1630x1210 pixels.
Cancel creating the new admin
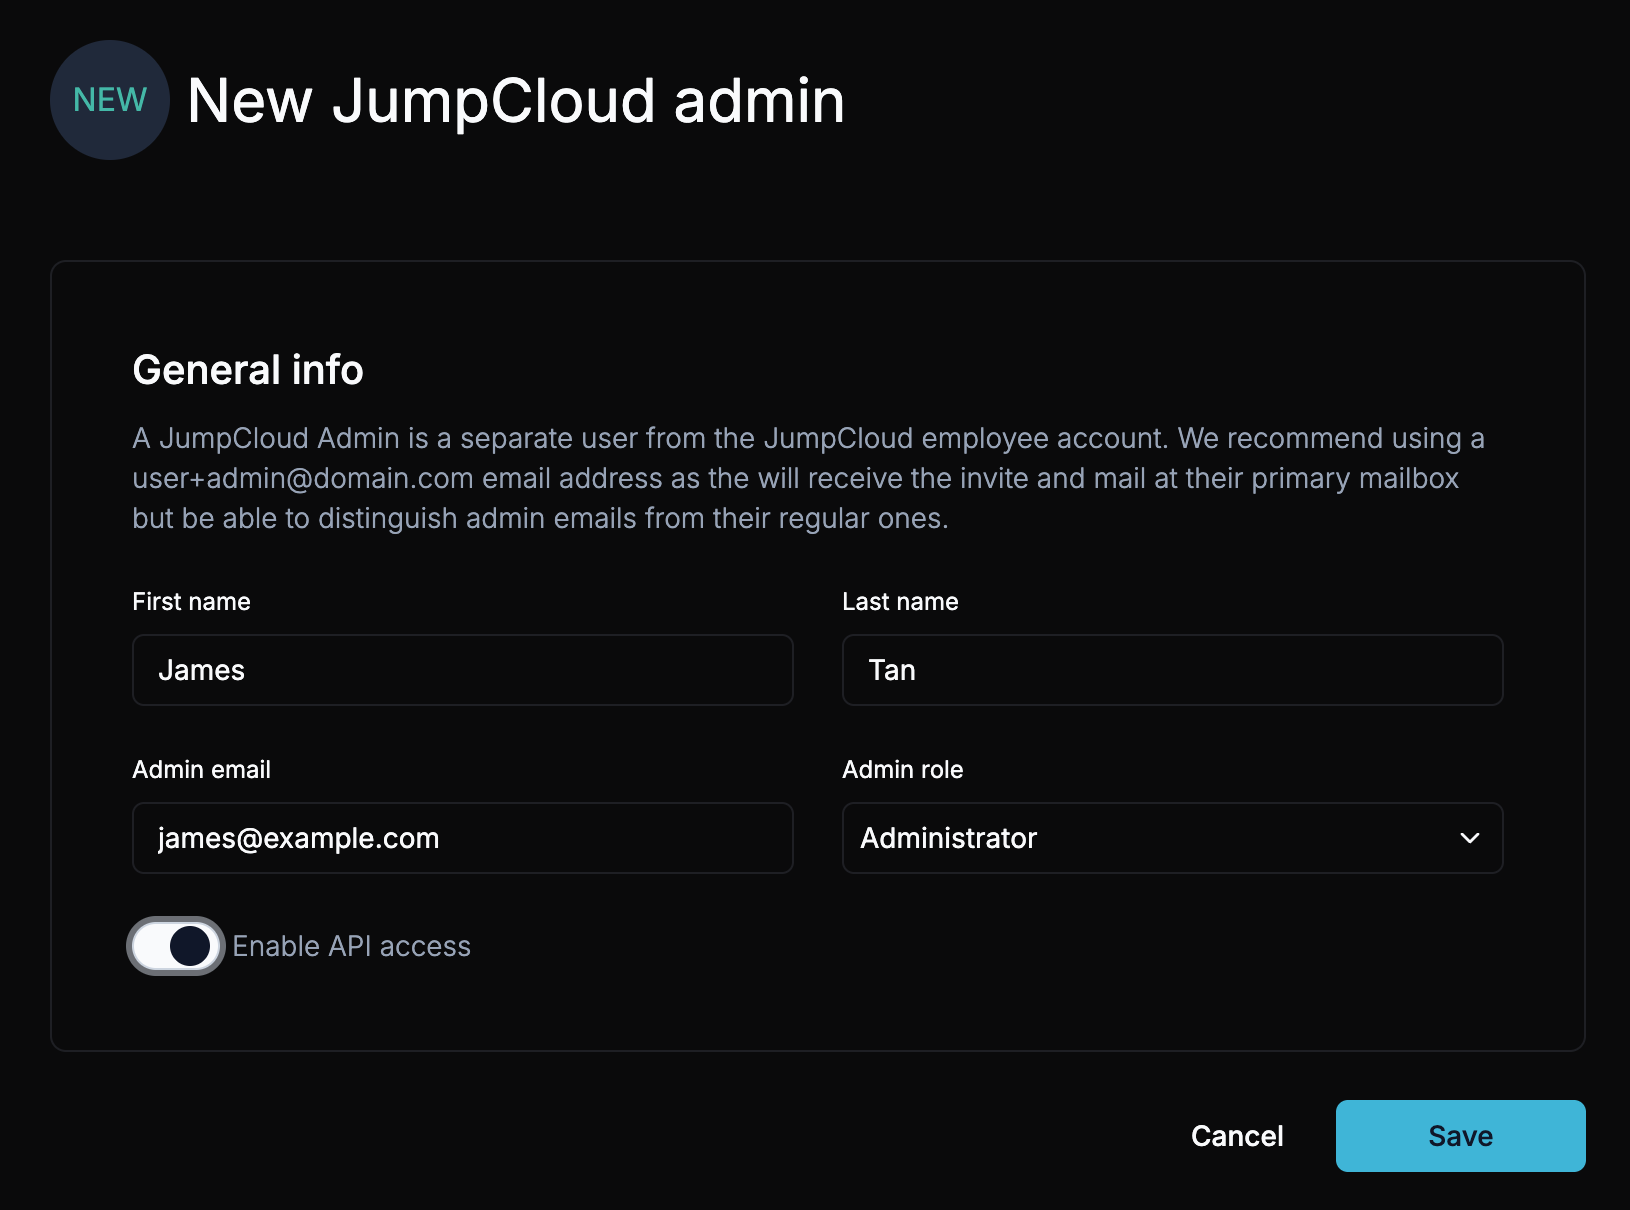pyautogui.click(x=1236, y=1135)
